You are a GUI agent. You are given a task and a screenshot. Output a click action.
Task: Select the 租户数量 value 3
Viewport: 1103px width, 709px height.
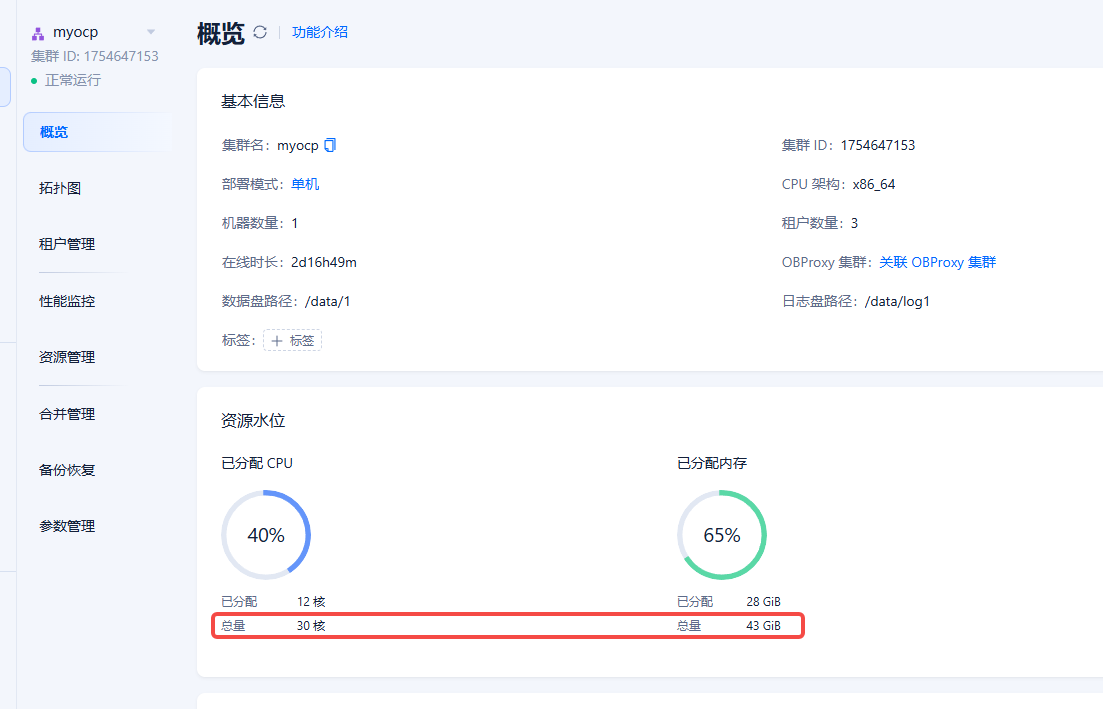[x=855, y=224]
